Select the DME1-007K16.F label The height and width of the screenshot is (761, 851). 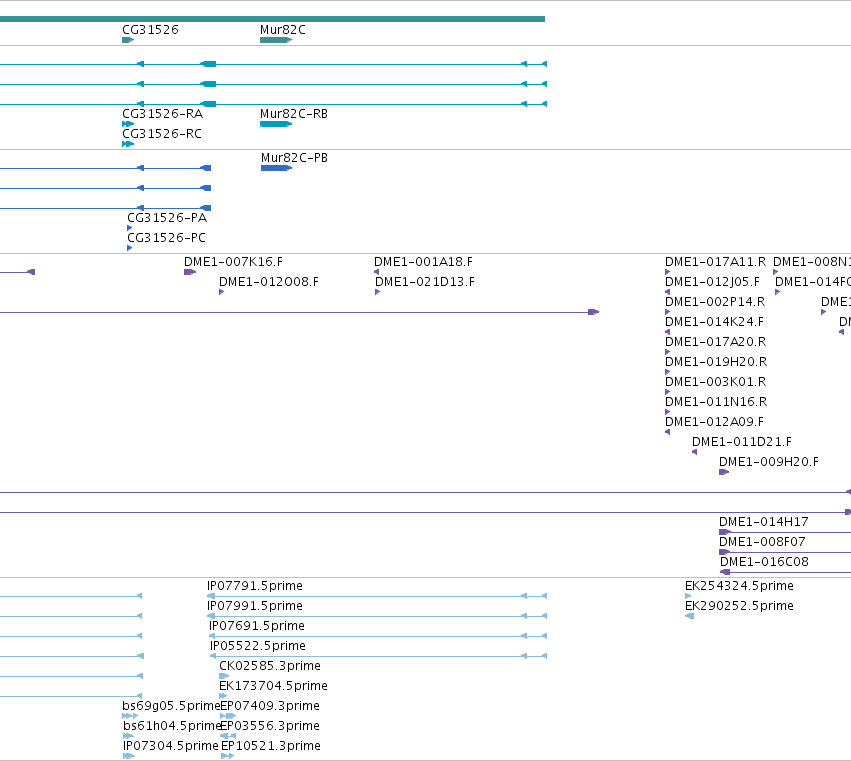tap(233, 262)
